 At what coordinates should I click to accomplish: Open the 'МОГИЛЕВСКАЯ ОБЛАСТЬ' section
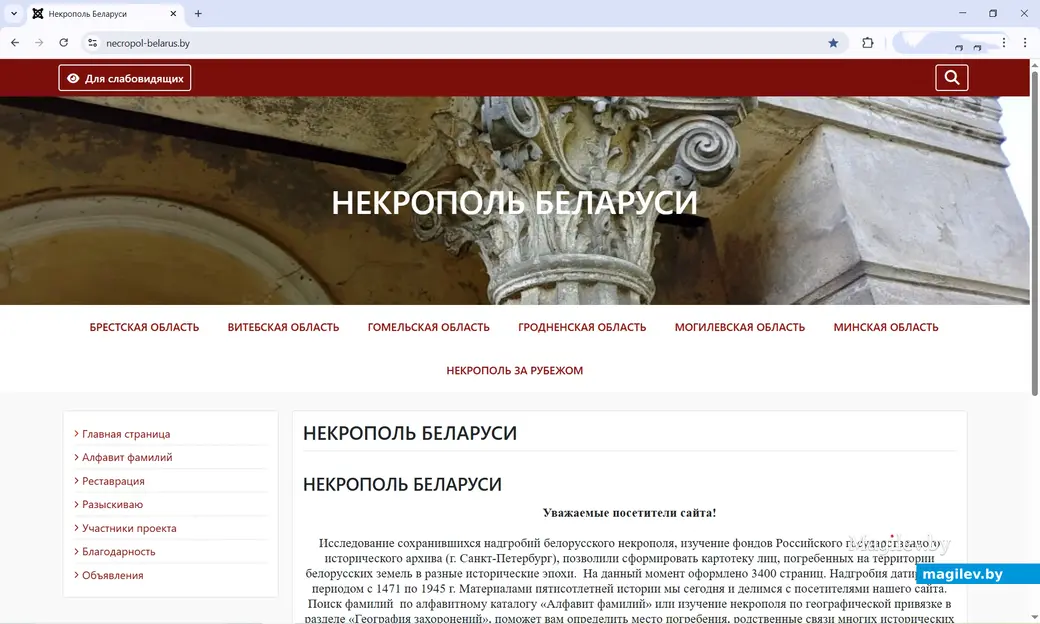(x=740, y=327)
